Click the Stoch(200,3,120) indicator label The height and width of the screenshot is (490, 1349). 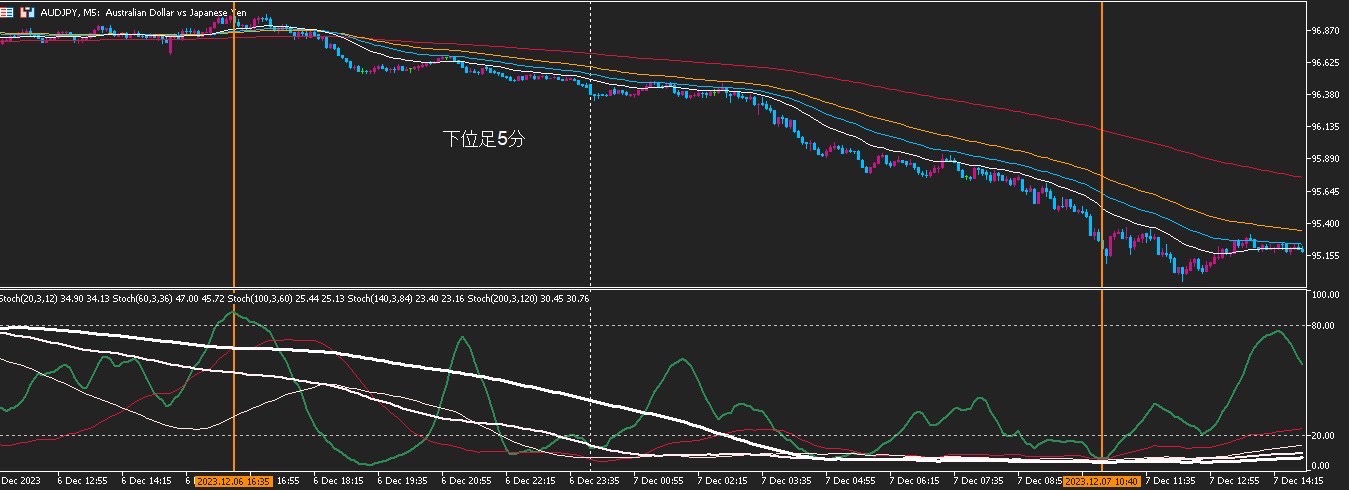point(501,298)
